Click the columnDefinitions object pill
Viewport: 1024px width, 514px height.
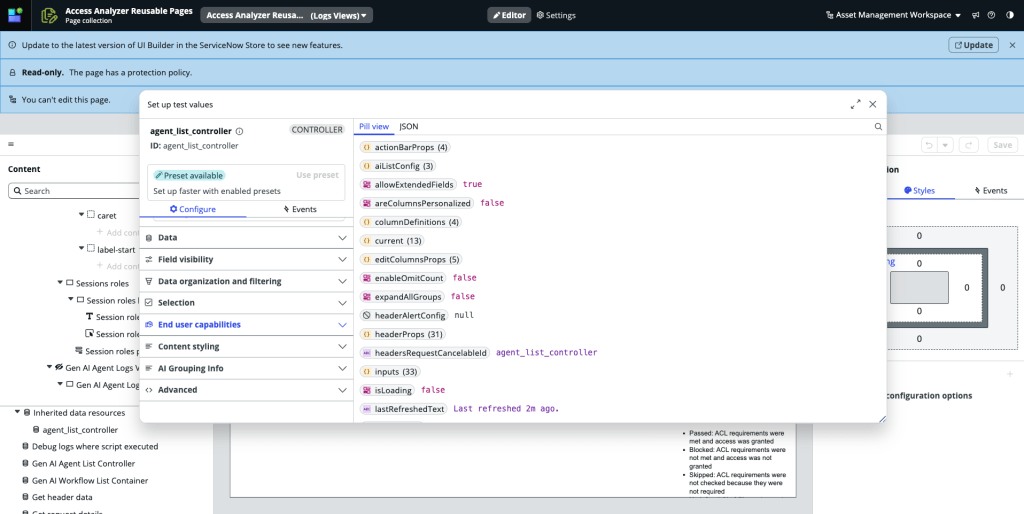coord(411,222)
